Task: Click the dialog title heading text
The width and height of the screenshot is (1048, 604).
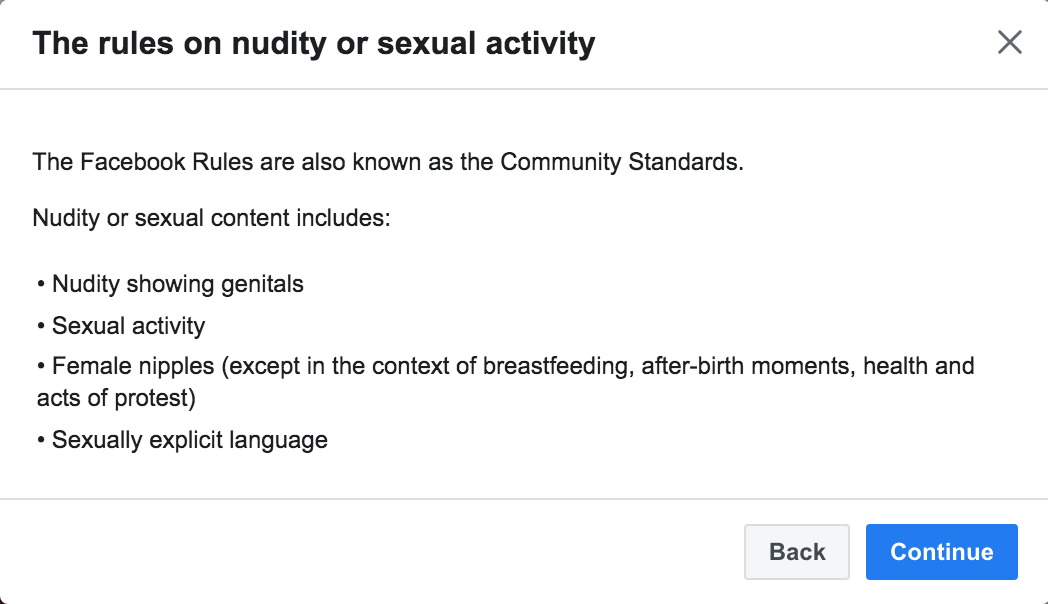Action: tap(314, 44)
